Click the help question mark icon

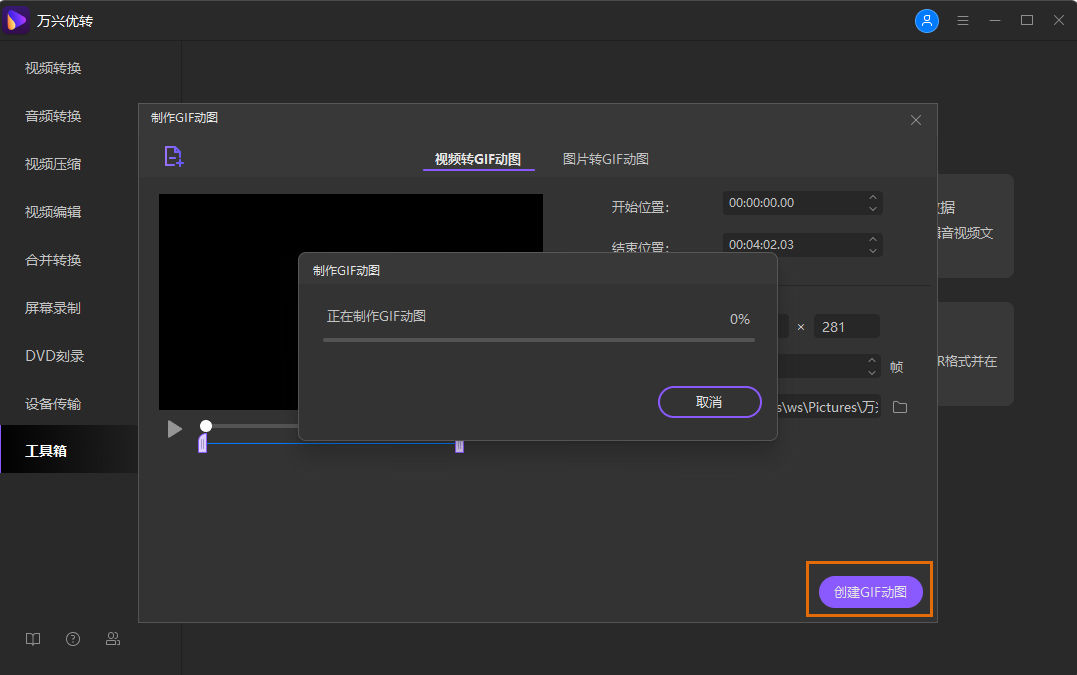pos(73,639)
